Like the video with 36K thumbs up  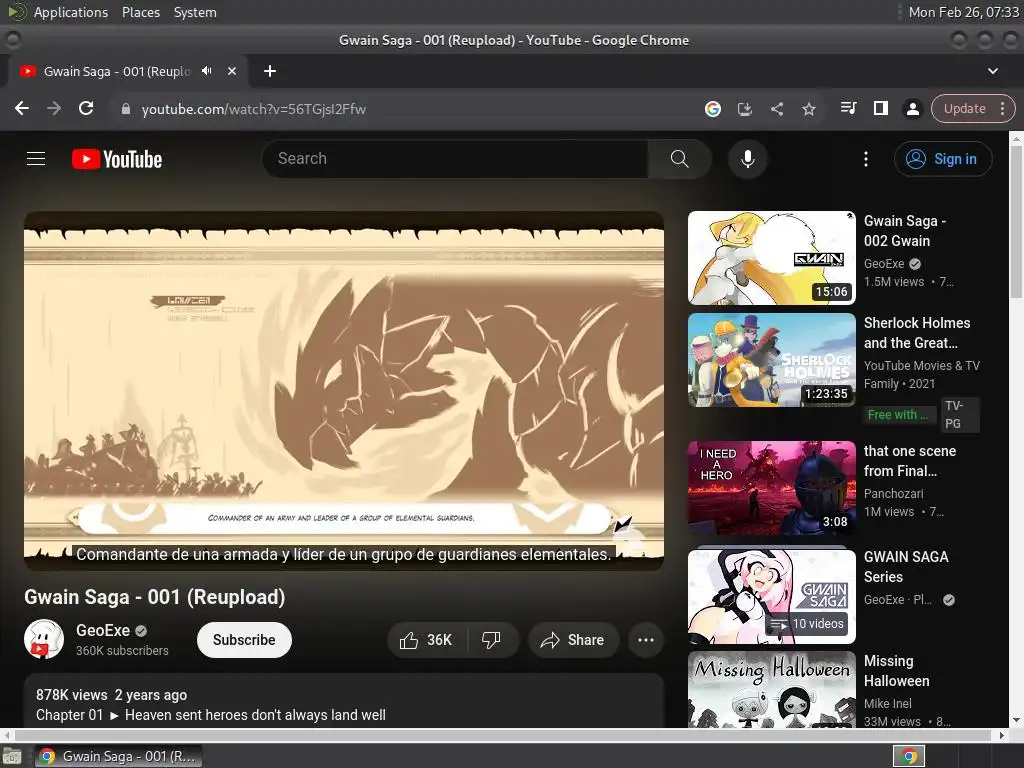click(x=427, y=640)
